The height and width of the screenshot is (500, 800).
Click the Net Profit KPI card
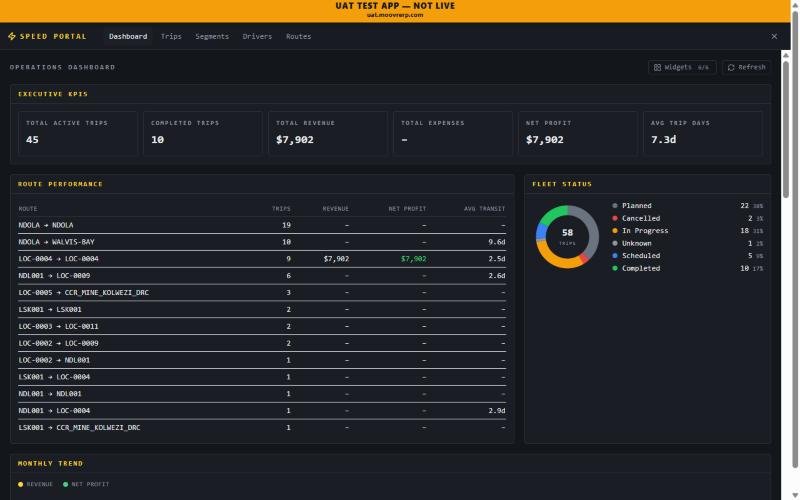(x=578, y=133)
